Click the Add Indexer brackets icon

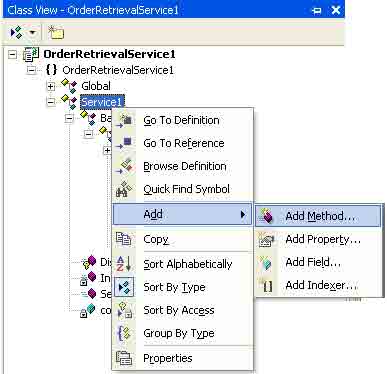click(x=267, y=286)
